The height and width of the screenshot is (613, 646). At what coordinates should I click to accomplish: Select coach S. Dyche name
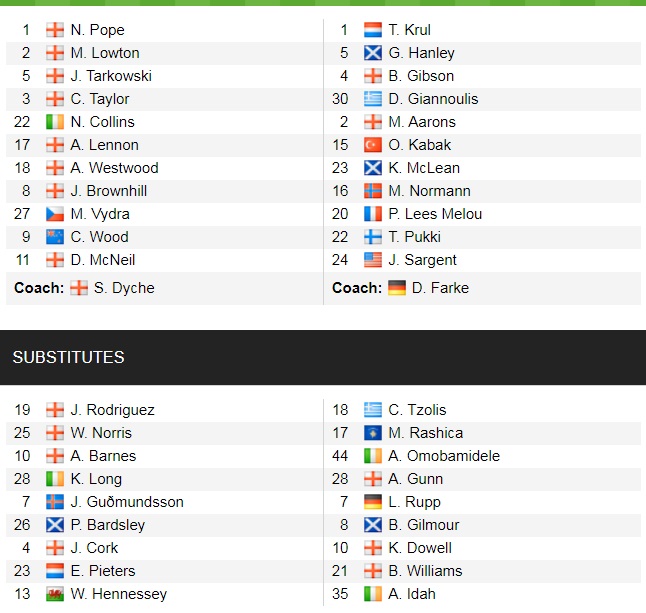click(124, 288)
